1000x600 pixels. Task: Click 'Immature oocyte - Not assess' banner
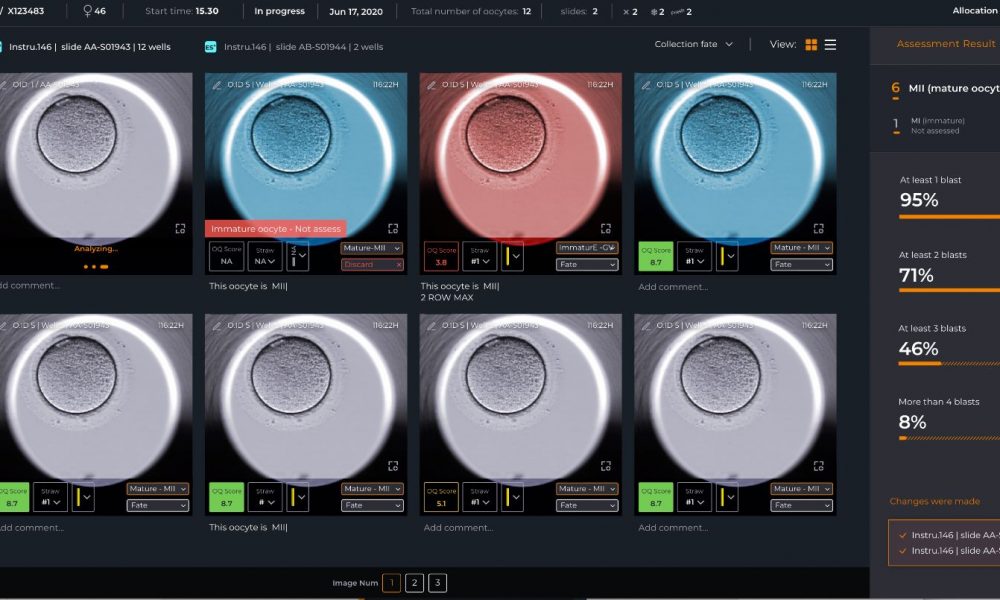[276, 228]
